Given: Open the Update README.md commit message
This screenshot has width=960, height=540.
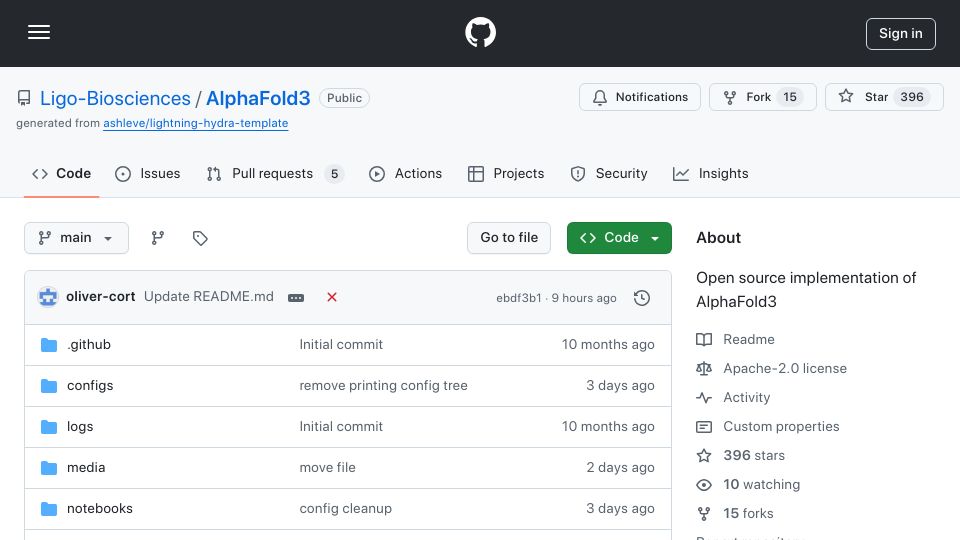Looking at the screenshot, I should 209,296.
